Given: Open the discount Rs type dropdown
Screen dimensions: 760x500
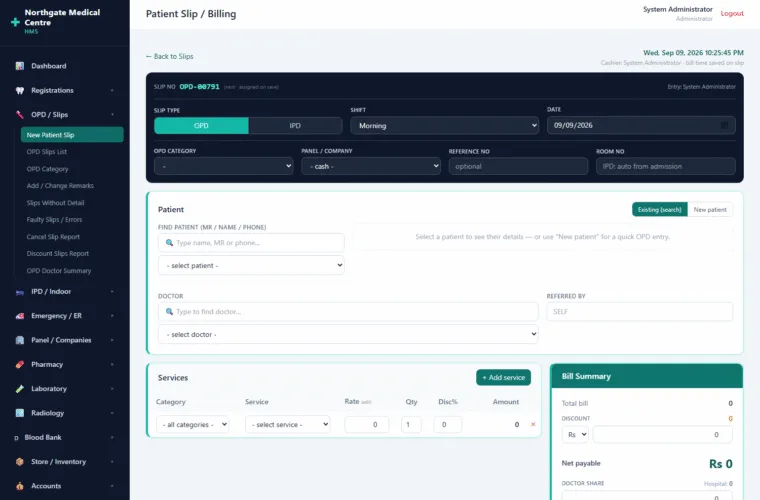Looking at the screenshot, I should pos(575,435).
